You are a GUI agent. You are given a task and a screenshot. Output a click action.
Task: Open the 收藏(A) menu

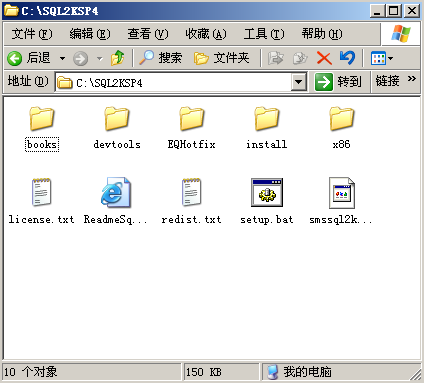[x=206, y=34]
